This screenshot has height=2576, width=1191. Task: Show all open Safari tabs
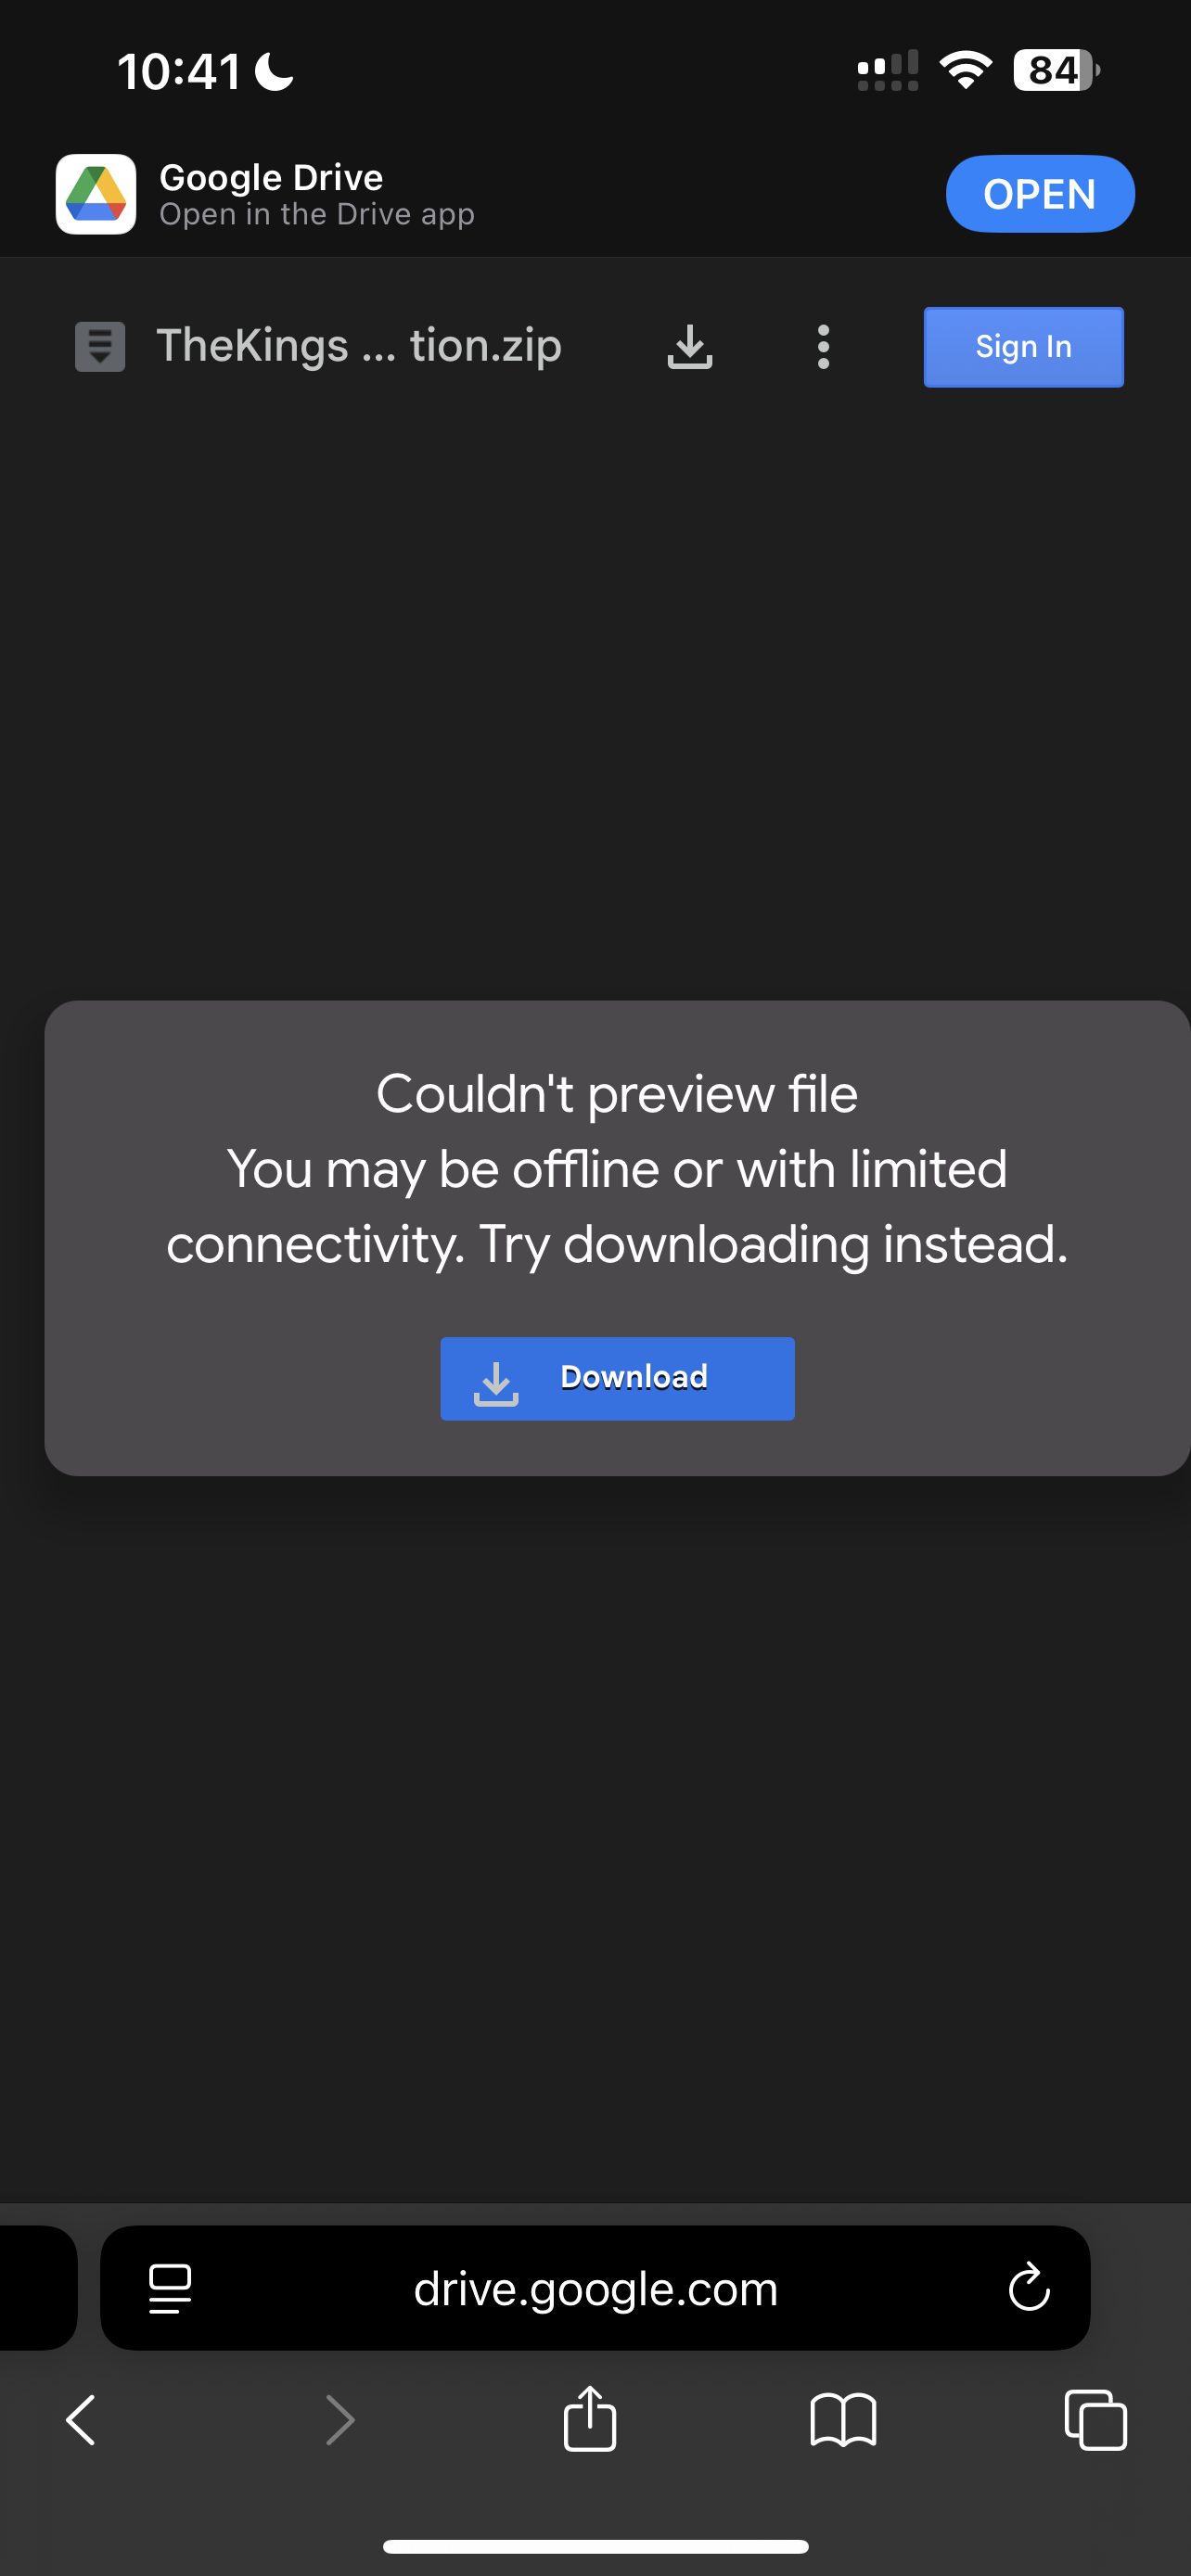coord(1096,2420)
